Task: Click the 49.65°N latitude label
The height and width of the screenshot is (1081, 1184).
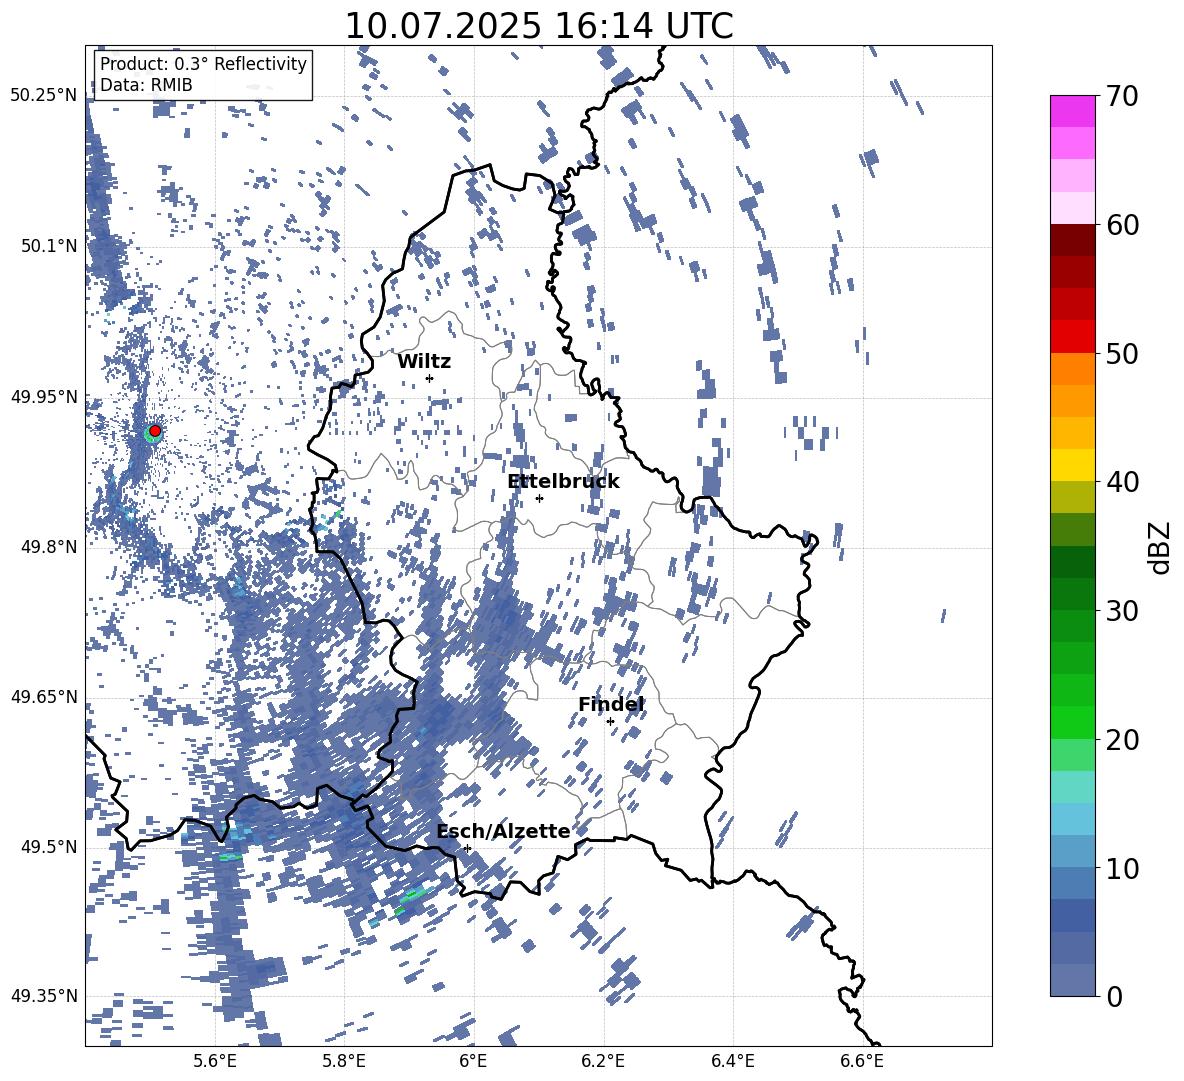Action: tap(44, 697)
